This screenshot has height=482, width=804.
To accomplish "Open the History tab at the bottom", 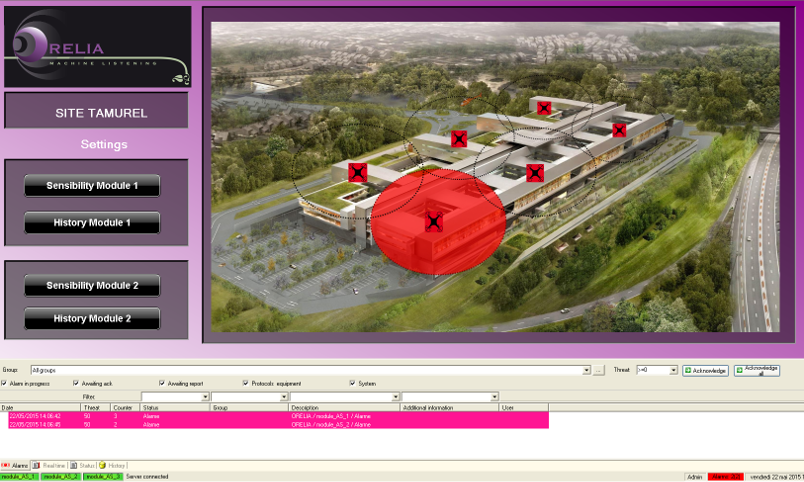I will 113,465.
